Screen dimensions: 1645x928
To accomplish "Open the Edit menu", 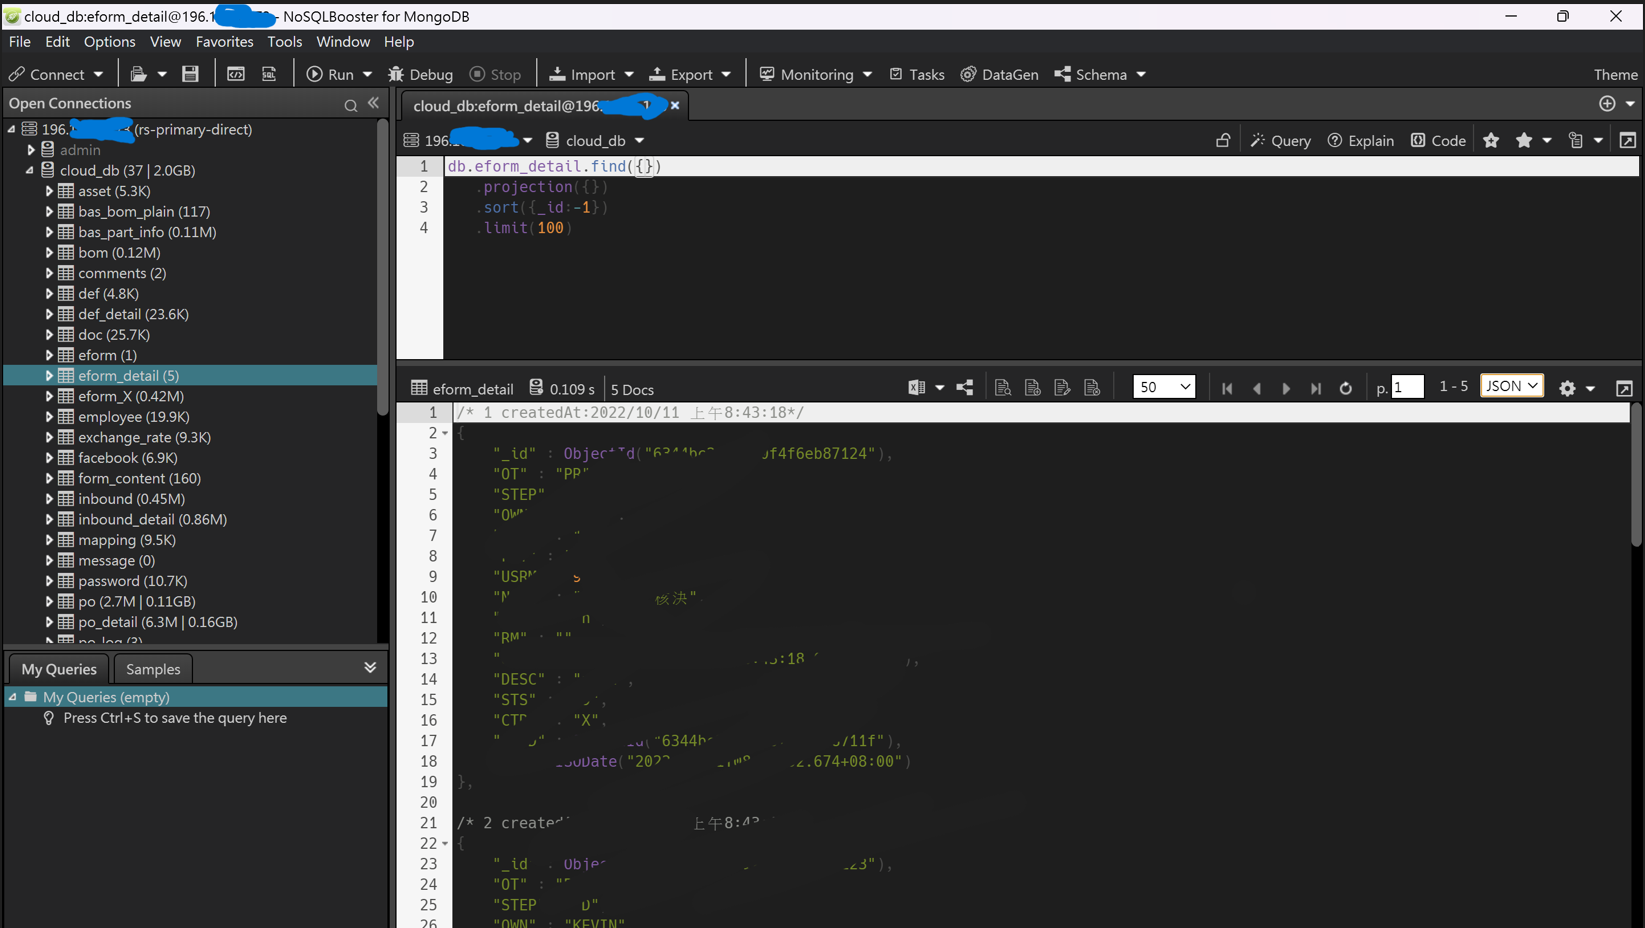I will [x=57, y=42].
